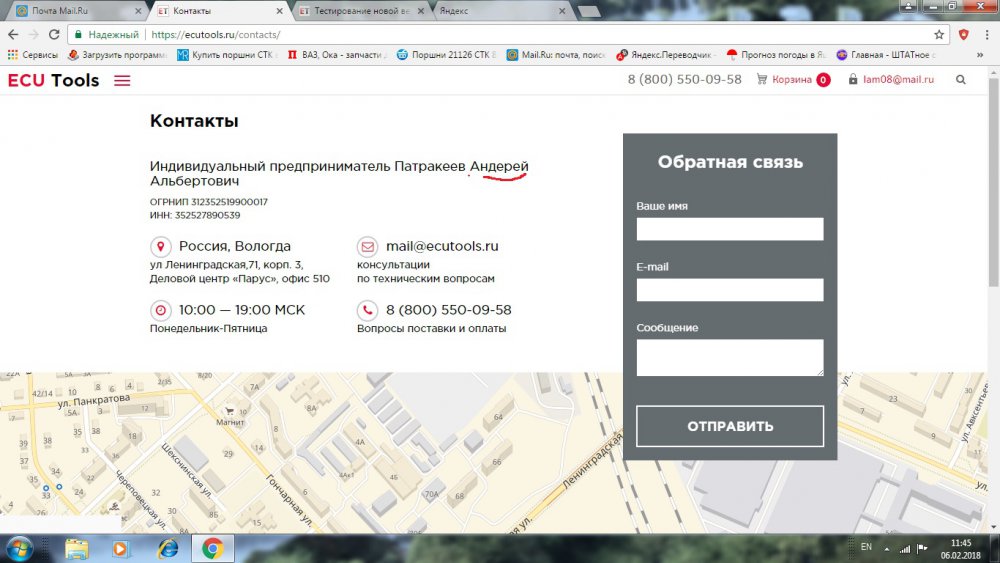Open the ECU Tools hamburger menu
1000x563 pixels.
(122, 80)
